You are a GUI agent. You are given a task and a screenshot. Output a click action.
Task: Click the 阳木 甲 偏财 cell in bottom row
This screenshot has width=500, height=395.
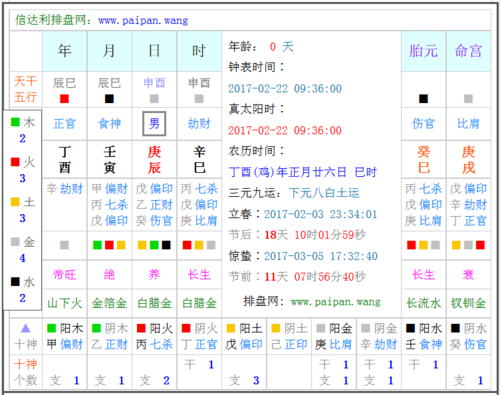coord(65,336)
